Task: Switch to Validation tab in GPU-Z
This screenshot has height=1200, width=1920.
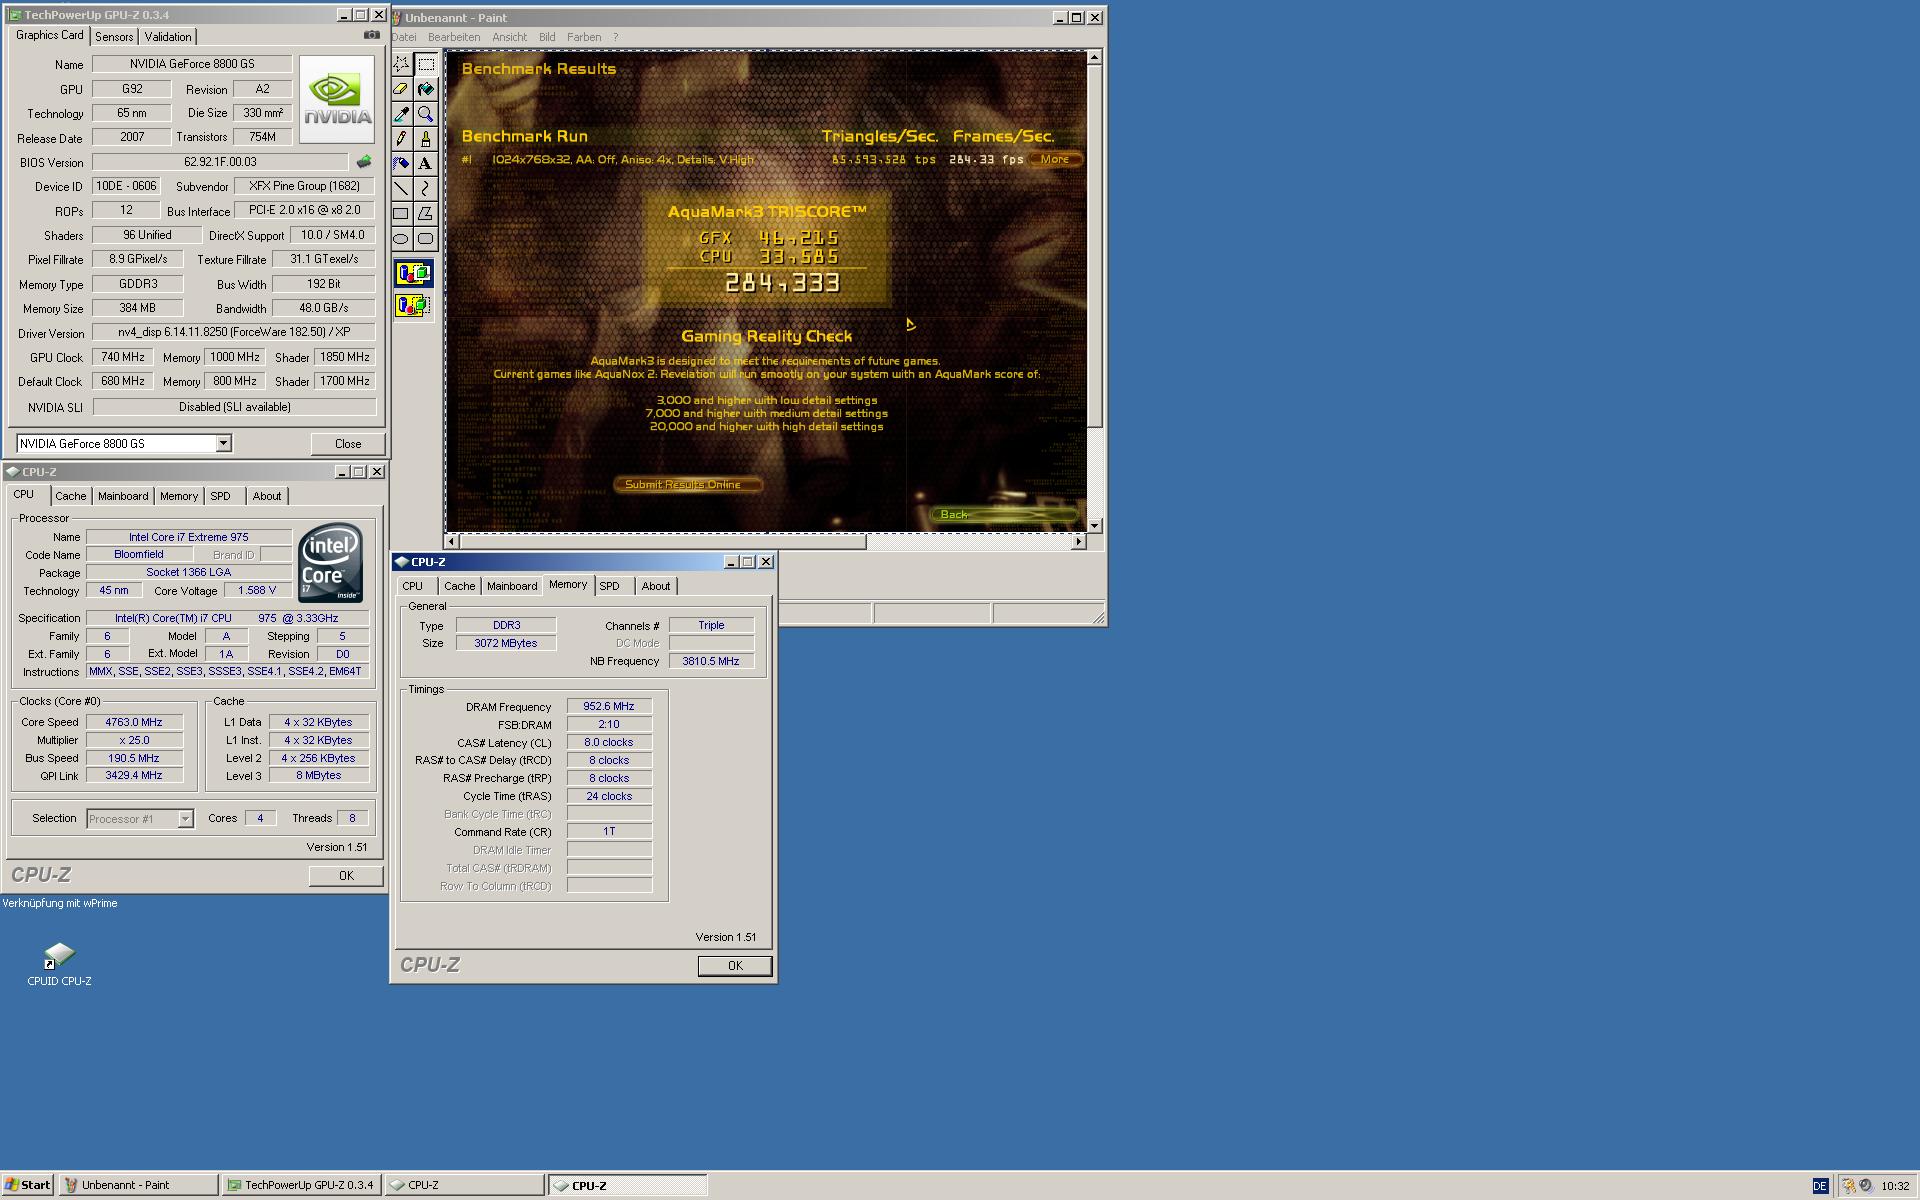Action: coord(168,37)
